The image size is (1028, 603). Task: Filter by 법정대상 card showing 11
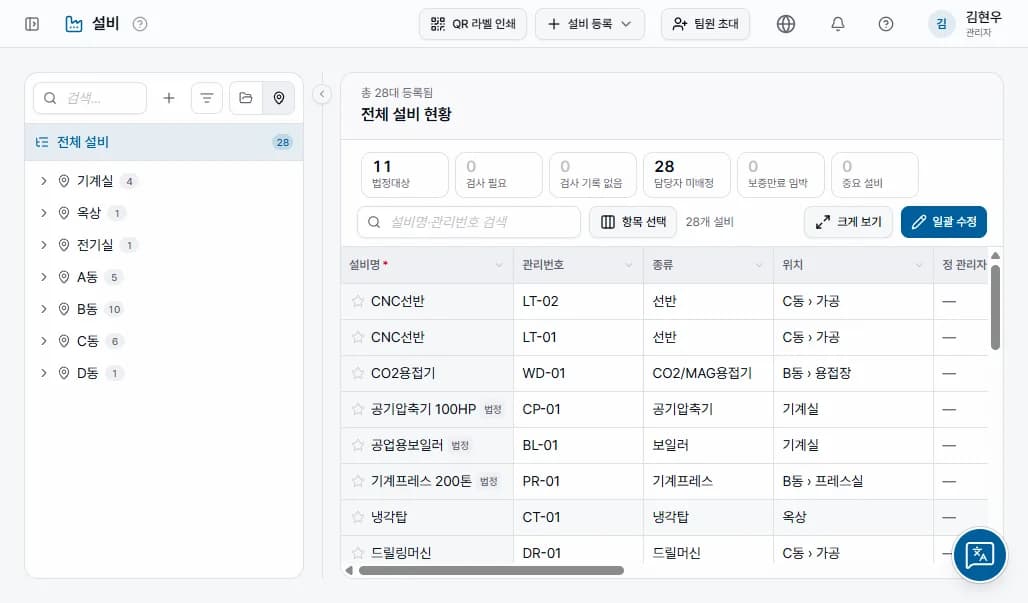coord(405,174)
